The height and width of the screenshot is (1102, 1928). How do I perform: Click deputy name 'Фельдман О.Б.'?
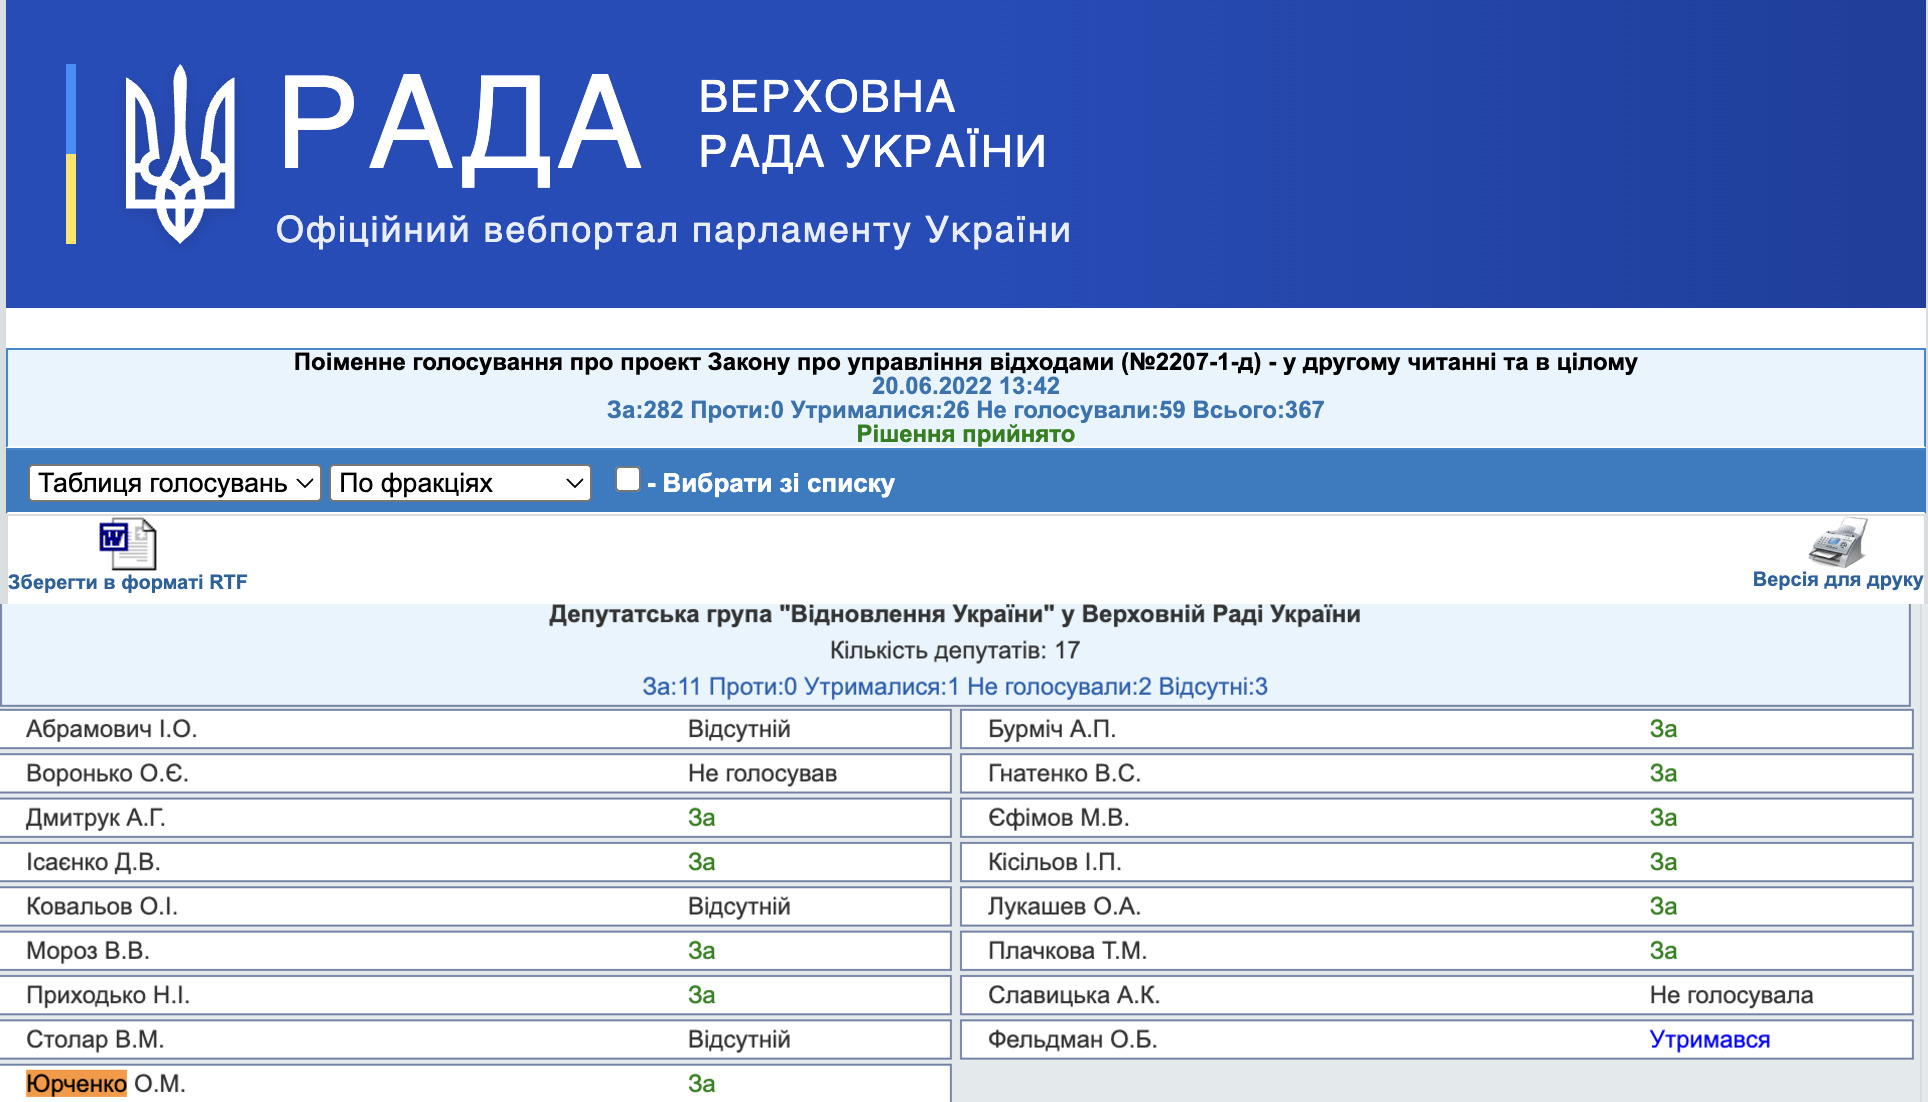1073,1039
